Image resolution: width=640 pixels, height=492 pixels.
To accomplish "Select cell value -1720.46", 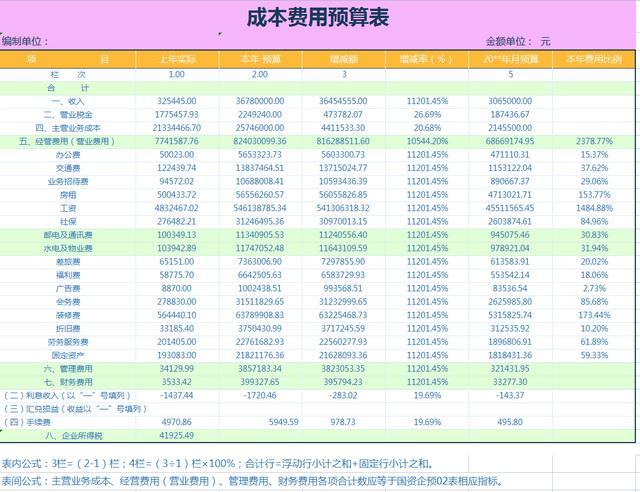I will point(260,396).
